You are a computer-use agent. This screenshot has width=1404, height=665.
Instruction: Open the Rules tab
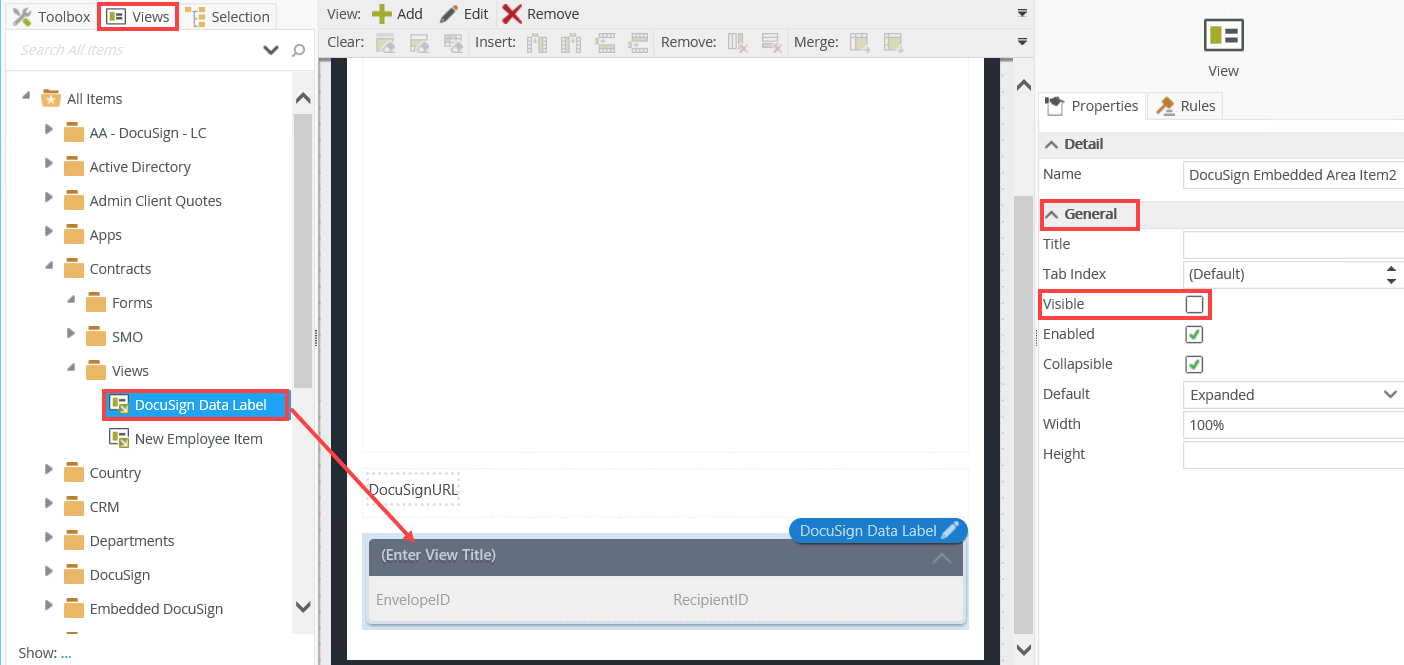[x=1186, y=106]
